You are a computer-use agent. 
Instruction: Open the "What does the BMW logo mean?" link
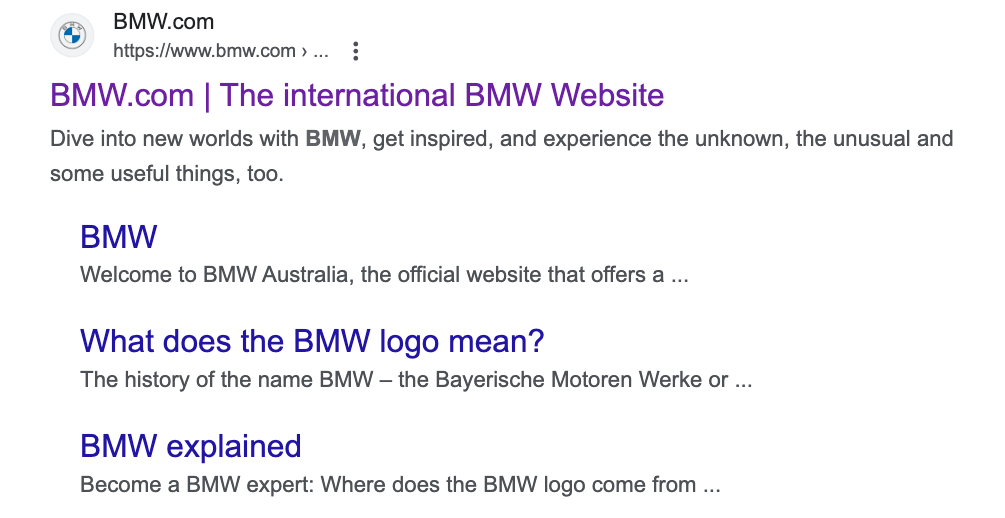[x=312, y=341]
